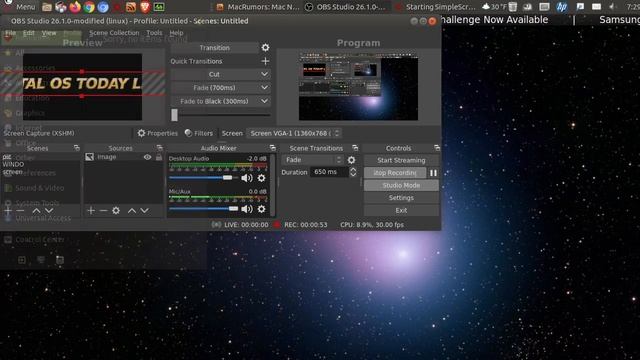This screenshot has width=640, height=360.
Task: Click Stop Recording
Action: [395, 173]
